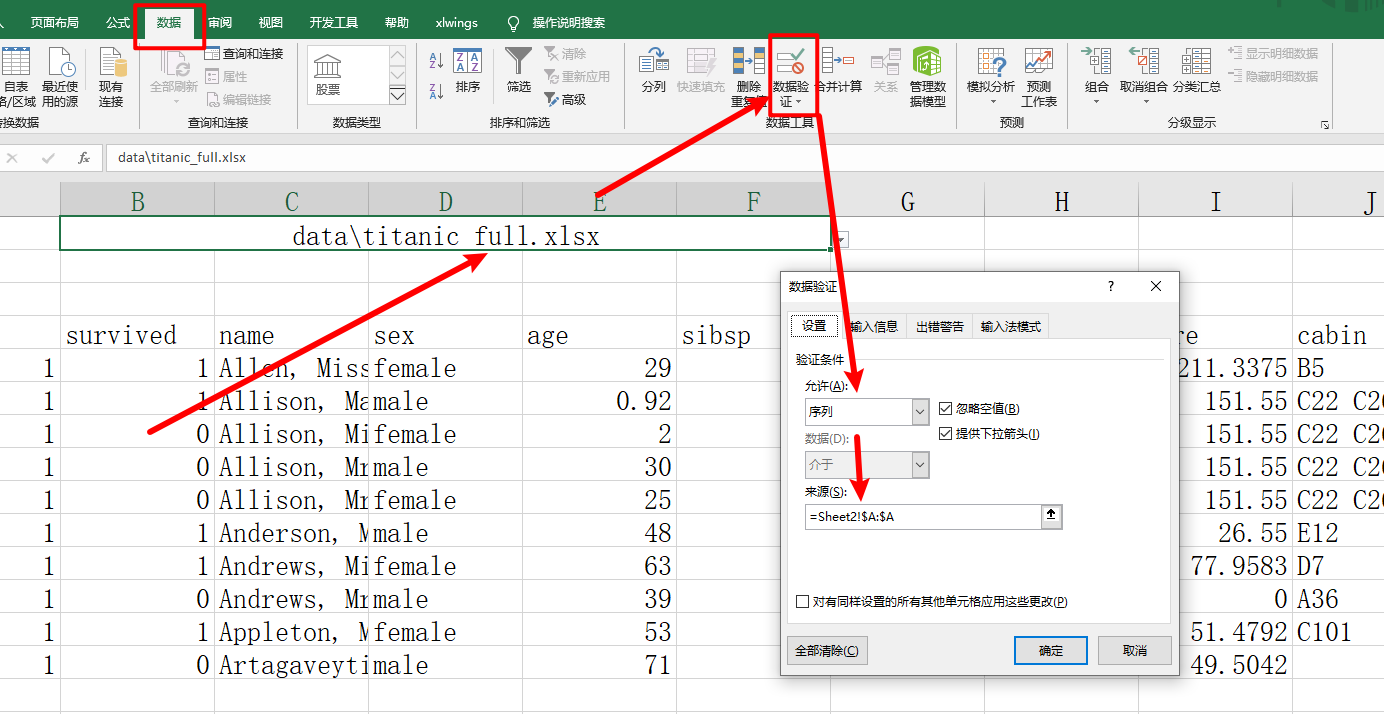
Task: Click 预测工作表 (Forecast Sheet)
Action: 1039,77
